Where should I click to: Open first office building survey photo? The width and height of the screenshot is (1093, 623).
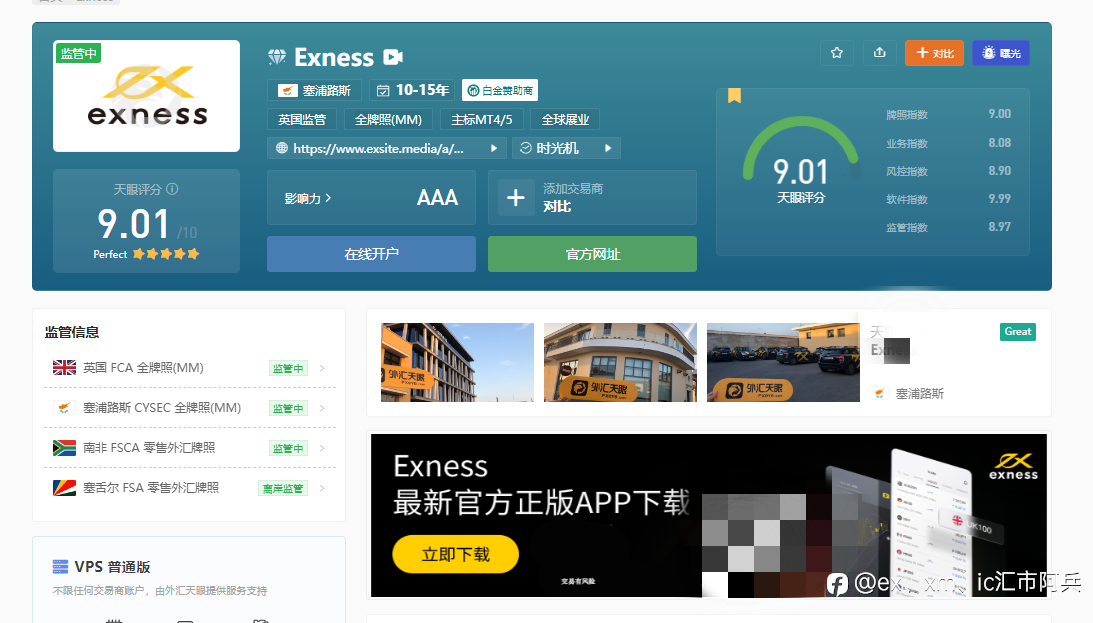[x=457, y=362]
